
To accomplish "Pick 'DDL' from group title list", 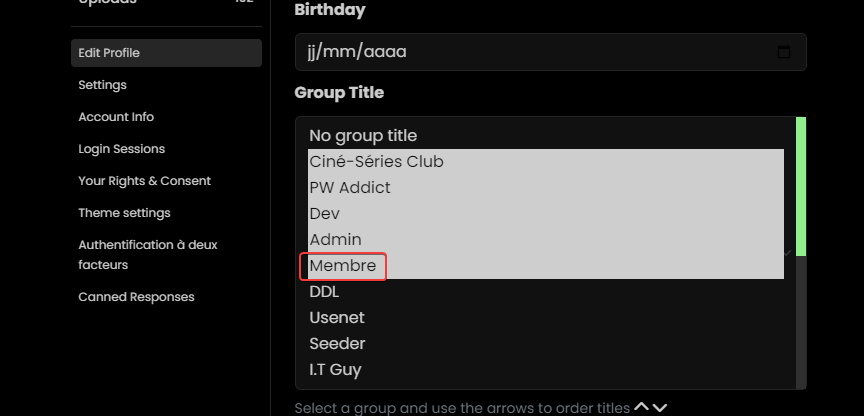I will pos(324,292).
